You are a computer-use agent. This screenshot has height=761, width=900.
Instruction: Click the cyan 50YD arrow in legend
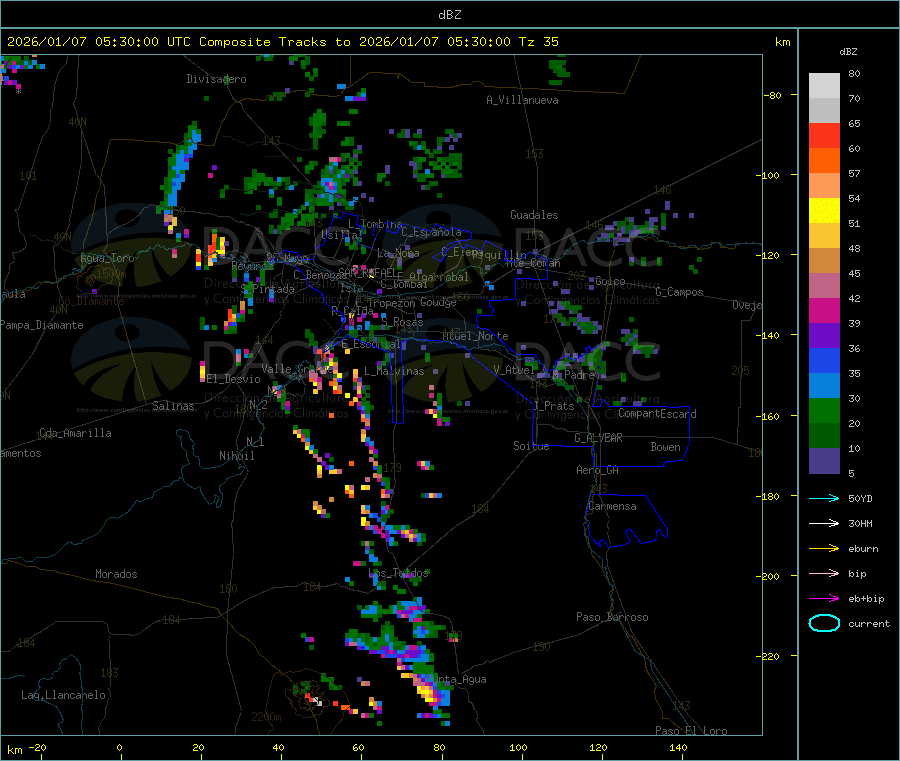pos(824,498)
